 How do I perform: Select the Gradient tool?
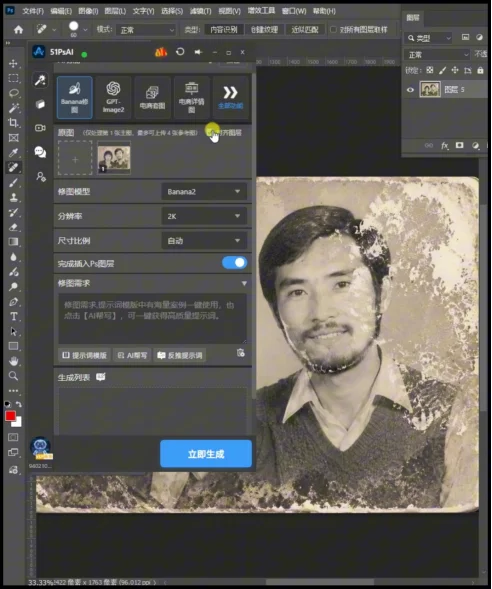click(x=13, y=242)
